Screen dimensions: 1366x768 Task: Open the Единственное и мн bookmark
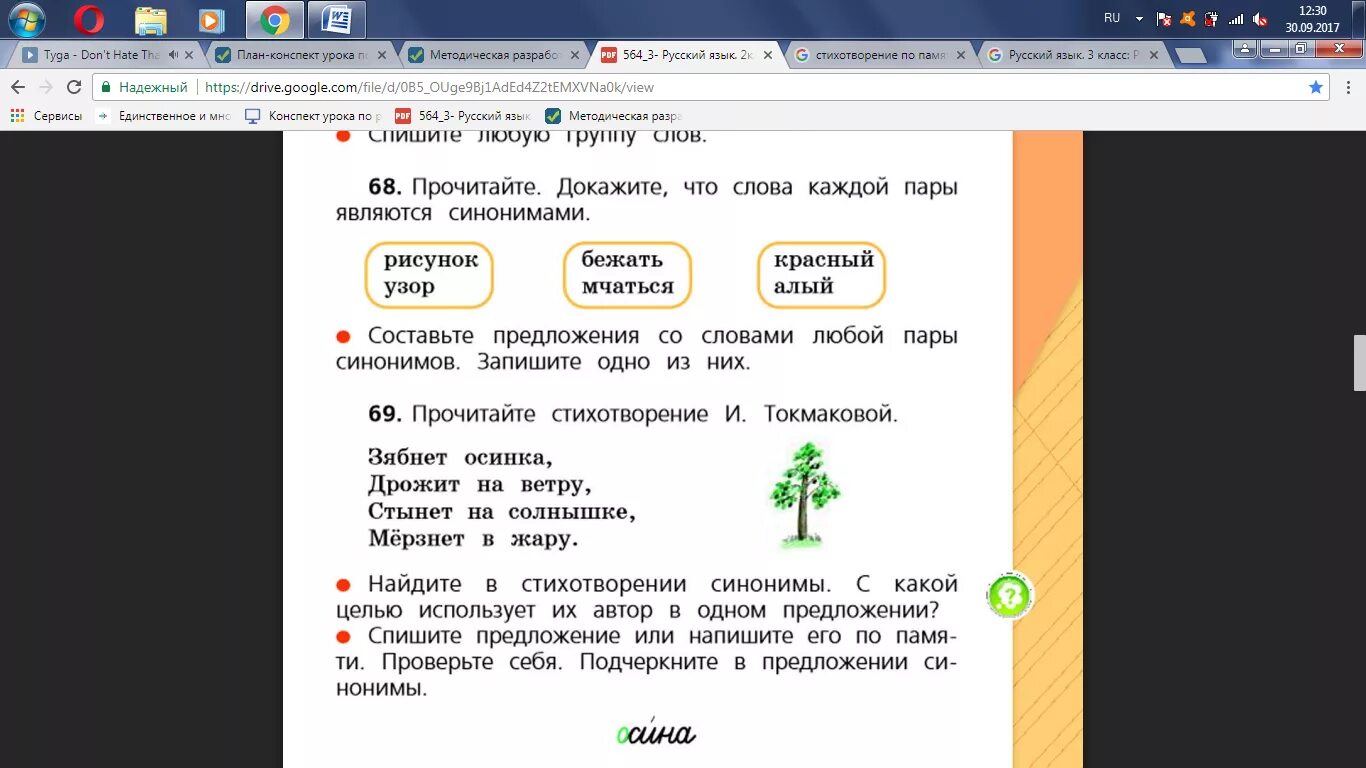click(163, 116)
